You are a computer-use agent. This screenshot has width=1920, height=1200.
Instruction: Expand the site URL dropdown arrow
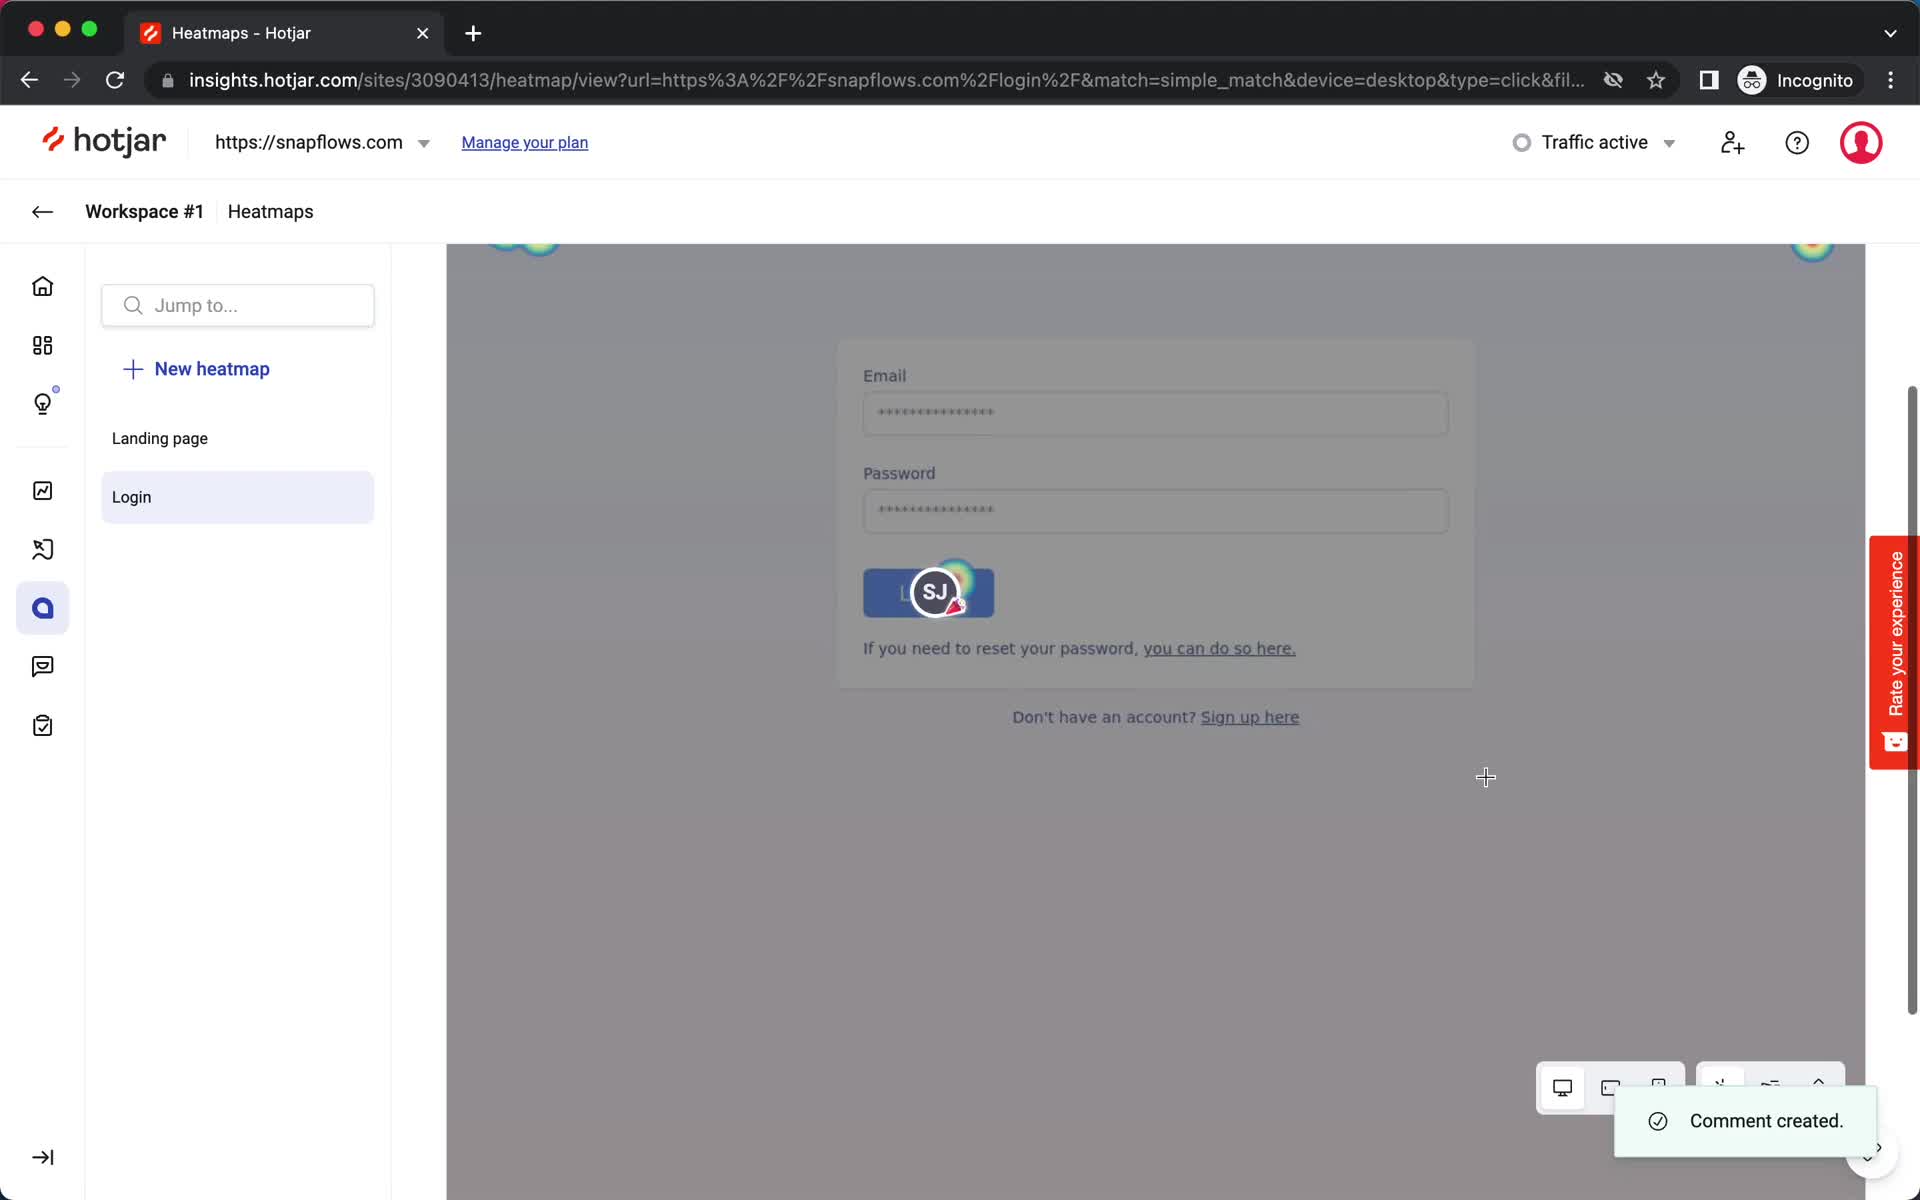[423, 142]
